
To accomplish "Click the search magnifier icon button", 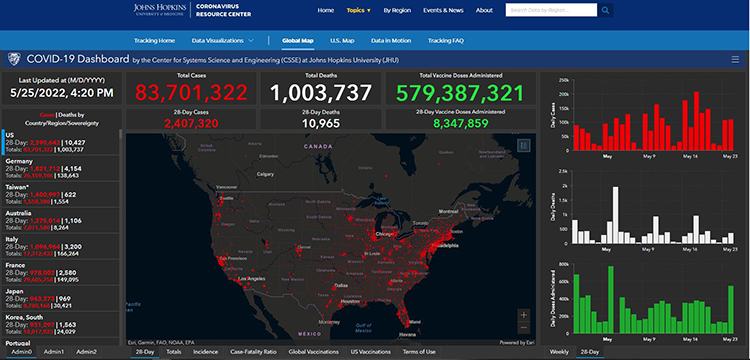I will point(606,10).
